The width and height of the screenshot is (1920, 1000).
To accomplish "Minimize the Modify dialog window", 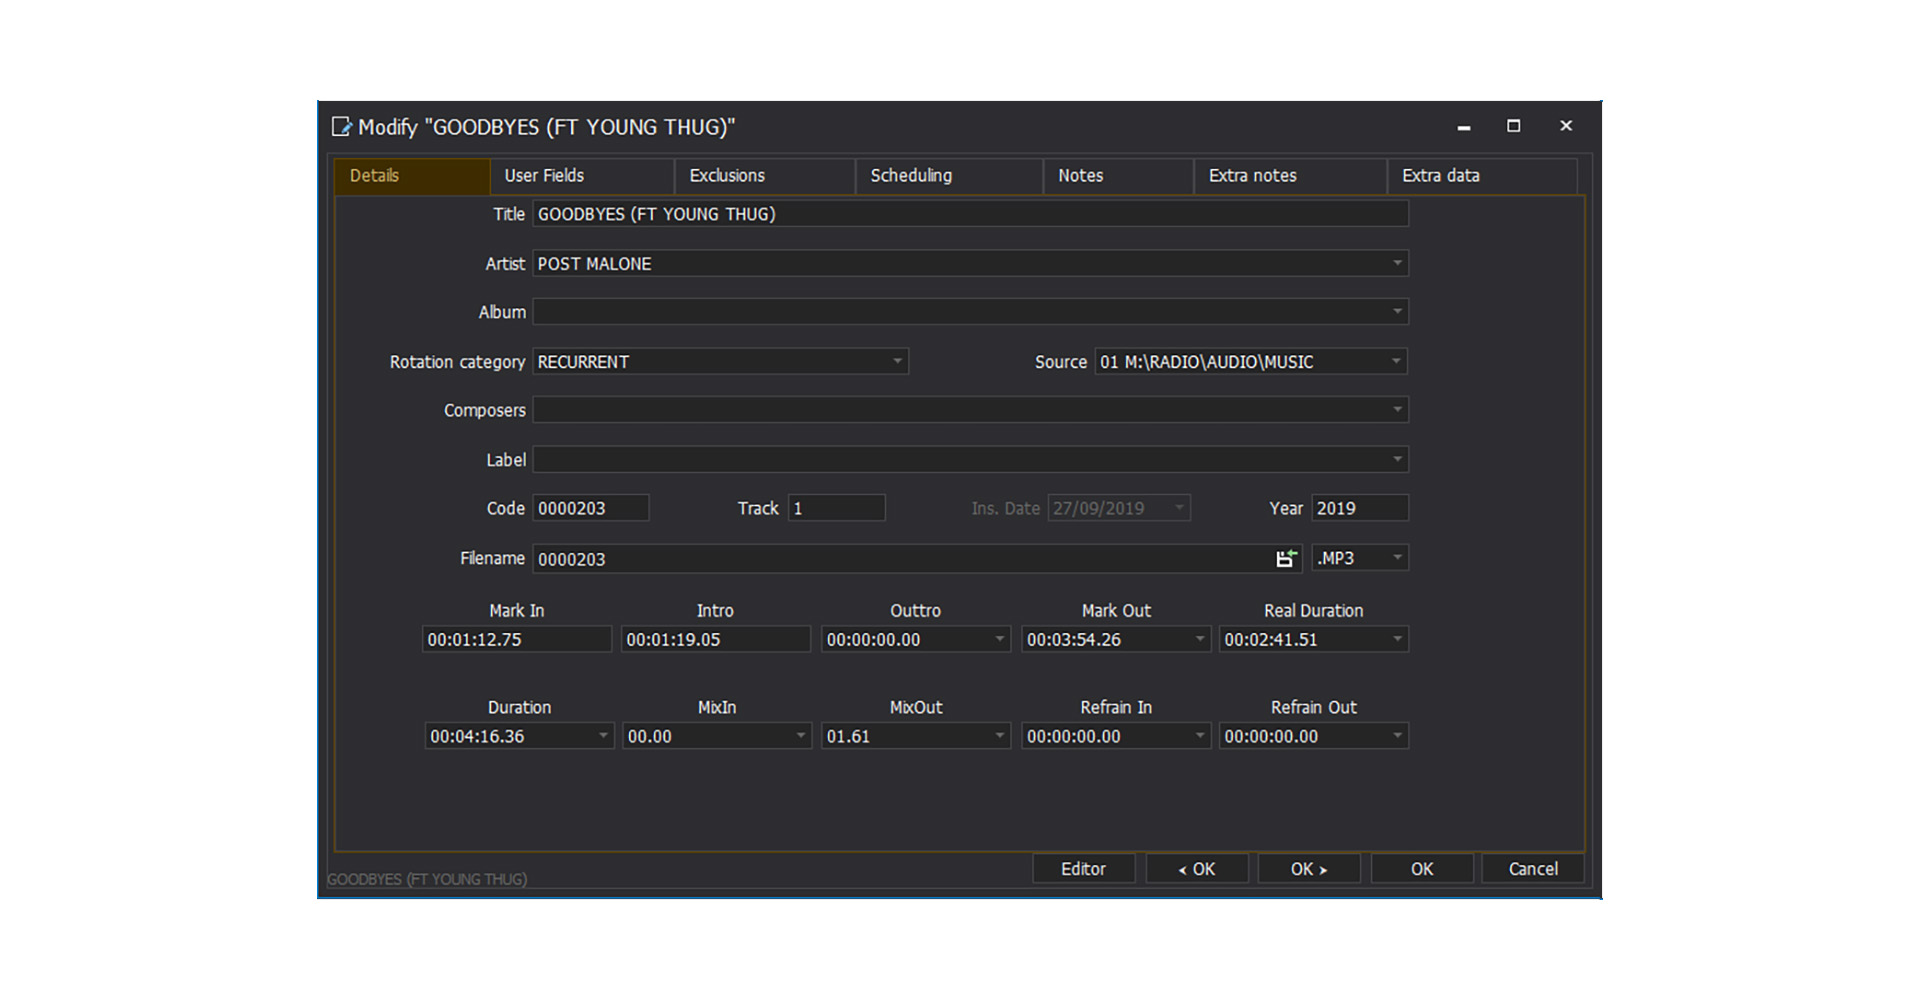I will (x=1464, y=127).
